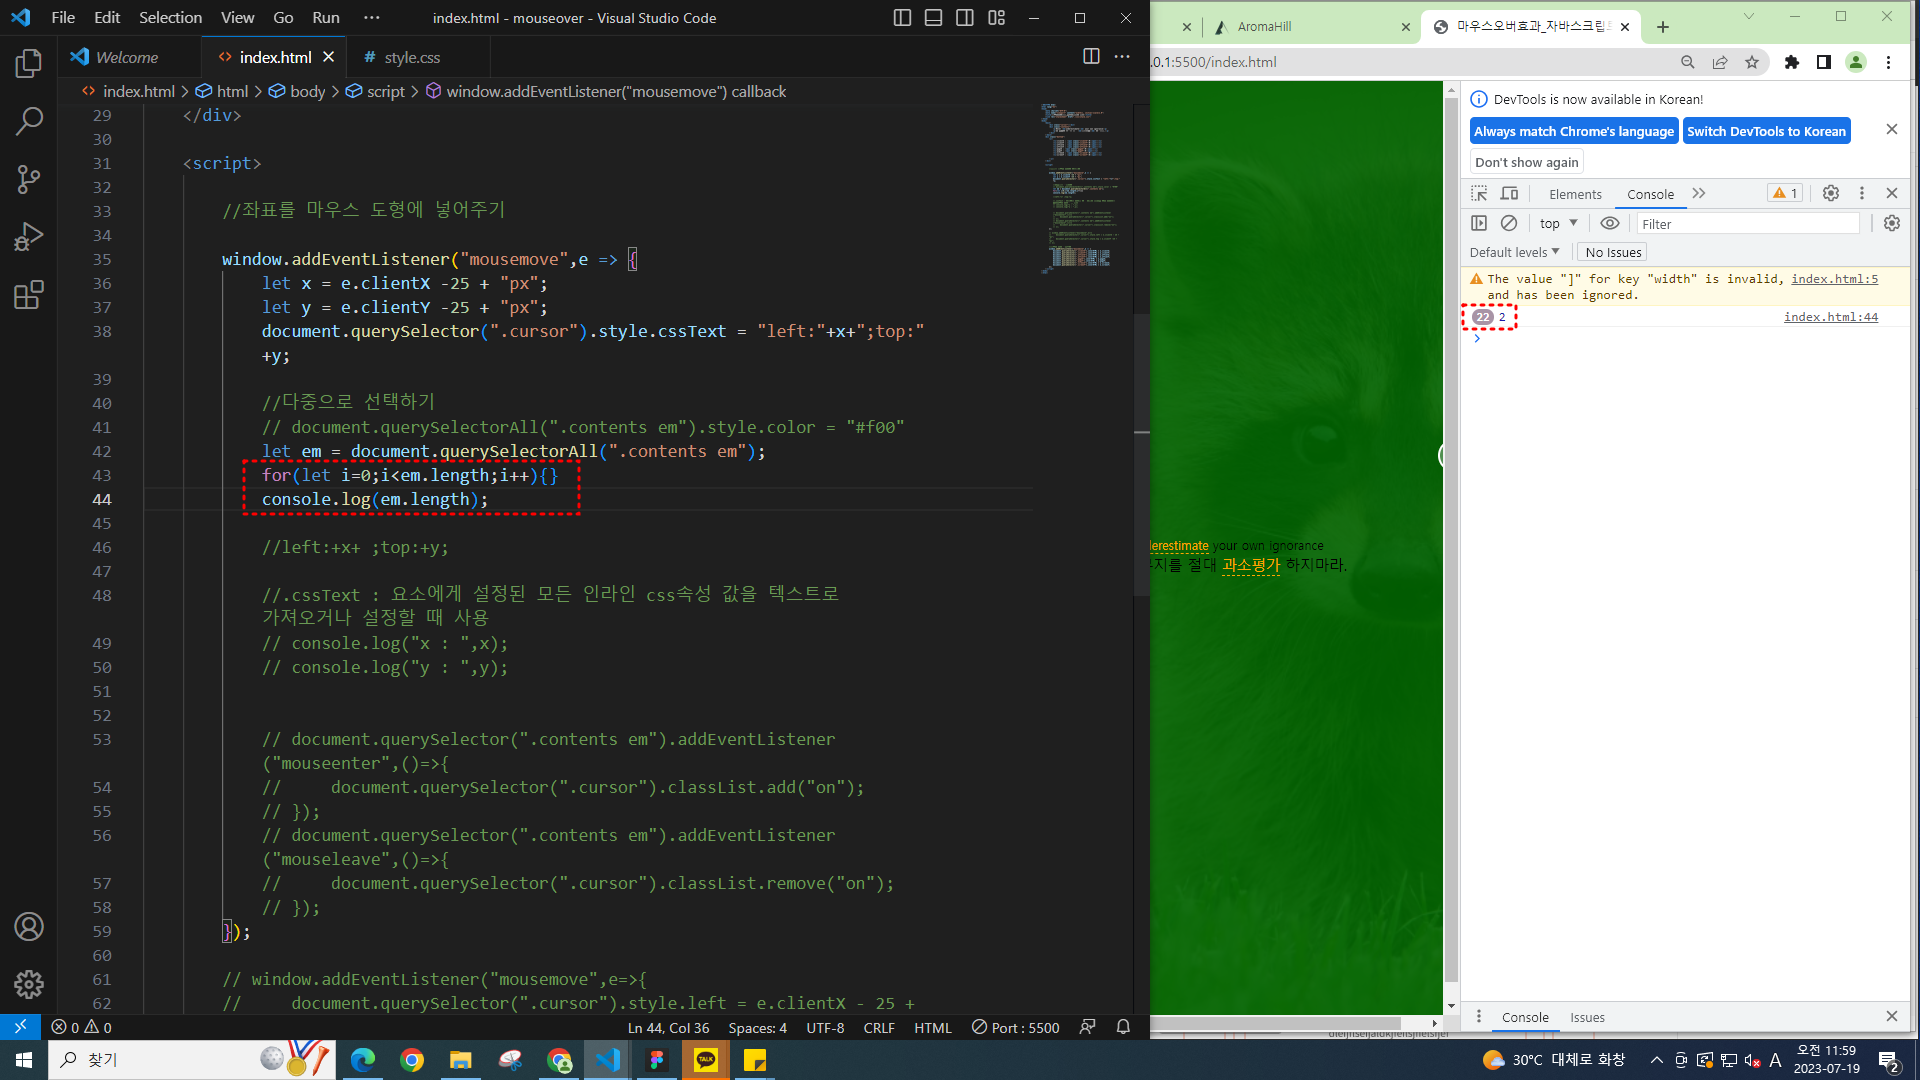Switch to the style.css tab
Screen dimensions: 1920x1080
[x=411, y=57]
